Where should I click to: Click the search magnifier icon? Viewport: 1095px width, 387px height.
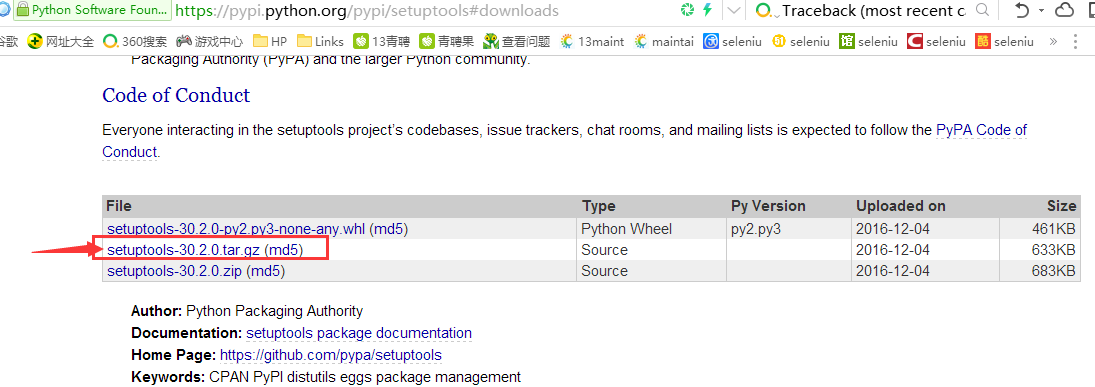(x=982, y=10)
